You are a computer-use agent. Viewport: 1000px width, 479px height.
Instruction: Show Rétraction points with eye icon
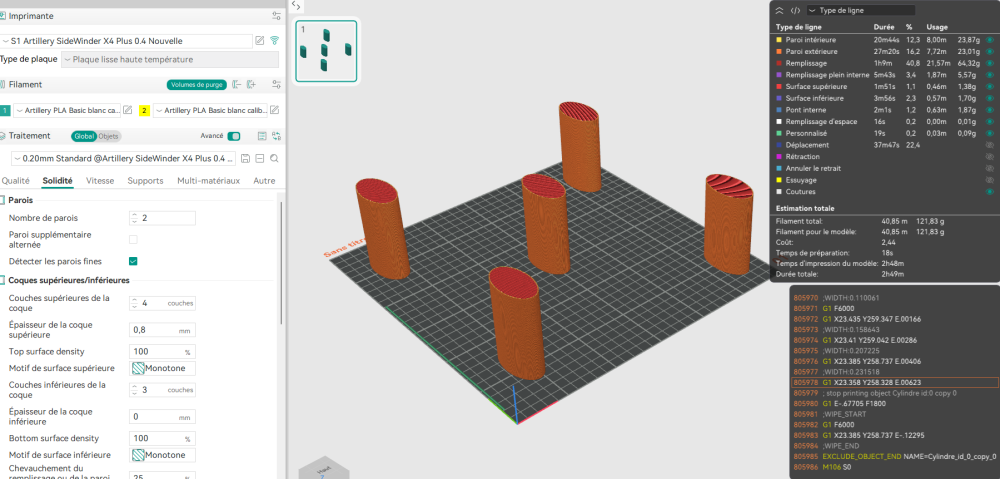pos(990,156)
